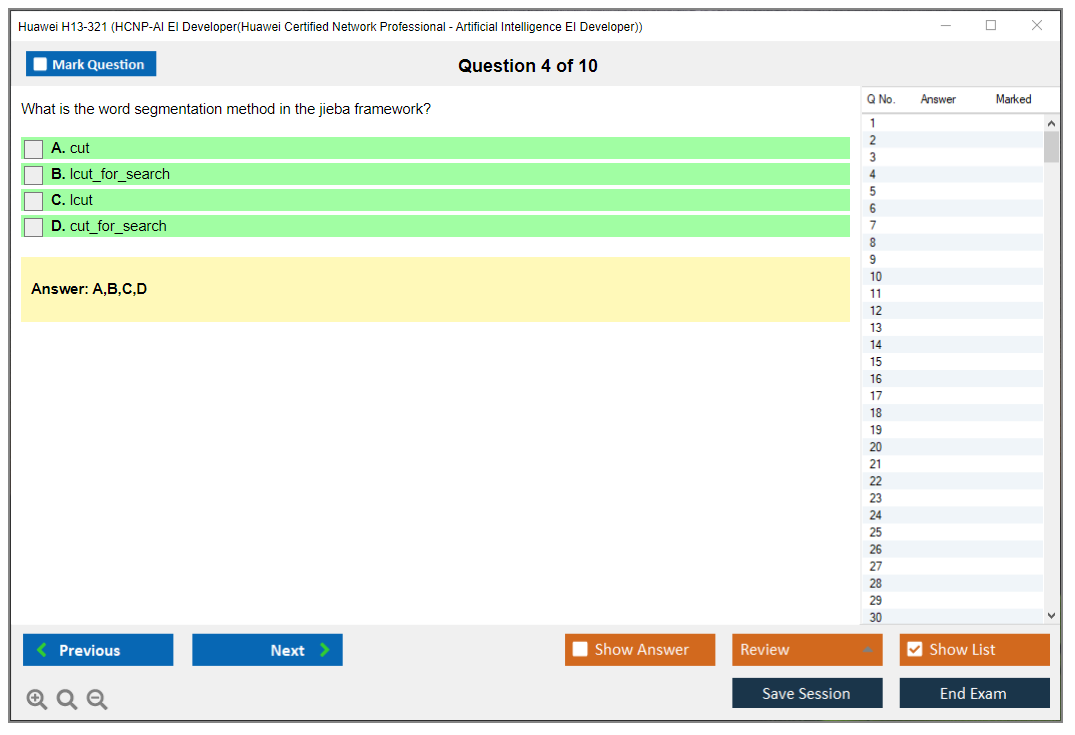Screen dimensions: 1075x735
Task: Jump to question 25 in the list
Action: [876, 532]
